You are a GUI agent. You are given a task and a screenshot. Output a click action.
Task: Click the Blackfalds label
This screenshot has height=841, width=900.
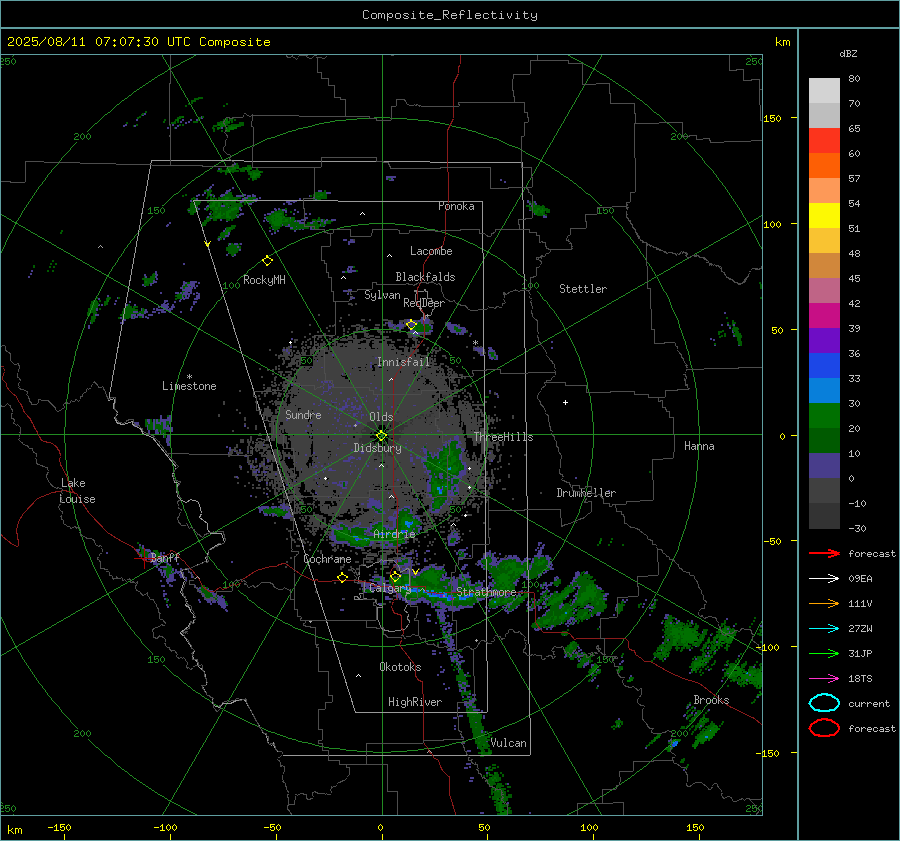coord(425,277)
